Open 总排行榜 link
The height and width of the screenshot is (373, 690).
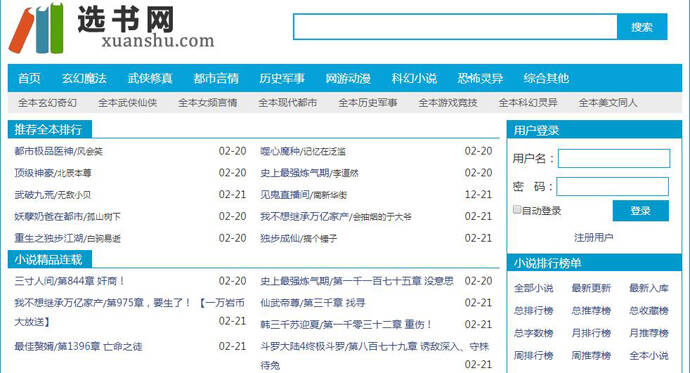click(x=533, y=311)
